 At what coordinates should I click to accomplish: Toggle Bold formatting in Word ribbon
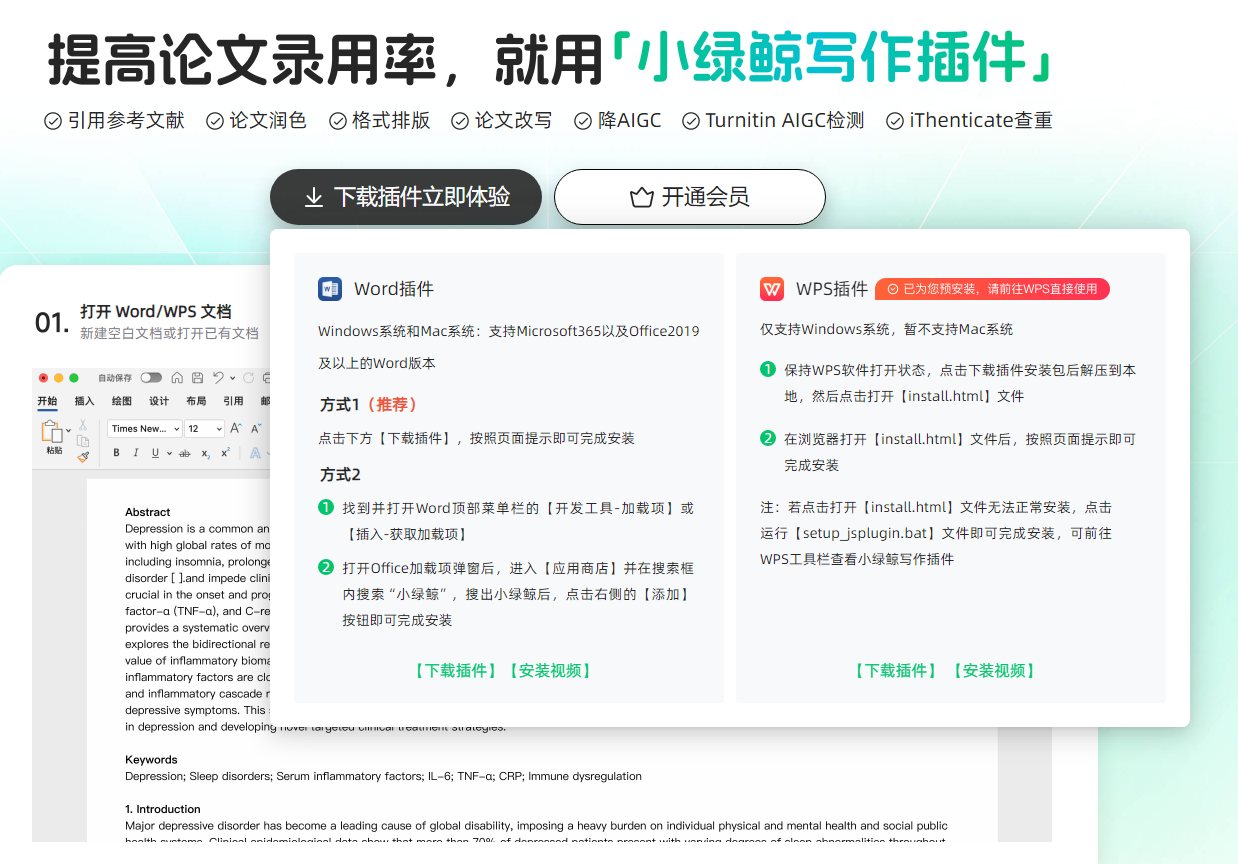tap(116, 453)
